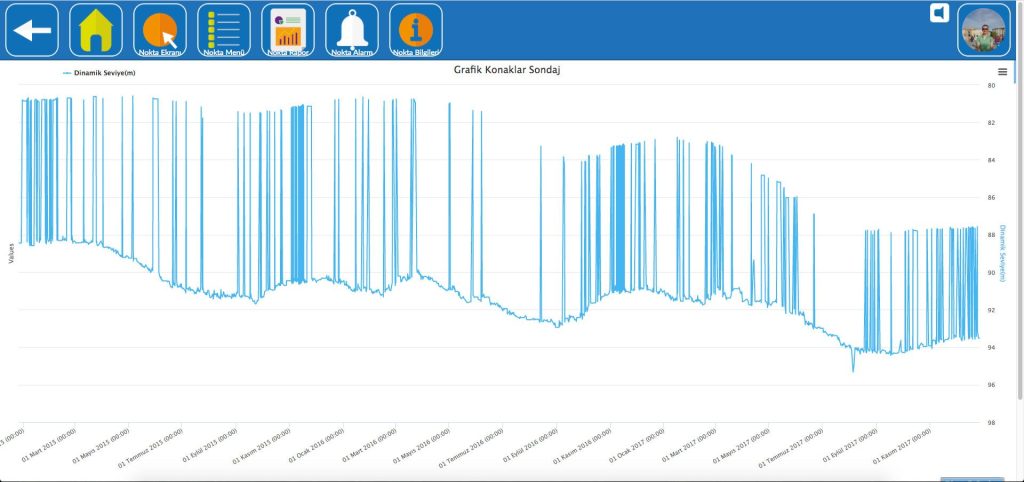
Task: Open the Nokta Bilgileri info icon
Action: coord(415,30)
